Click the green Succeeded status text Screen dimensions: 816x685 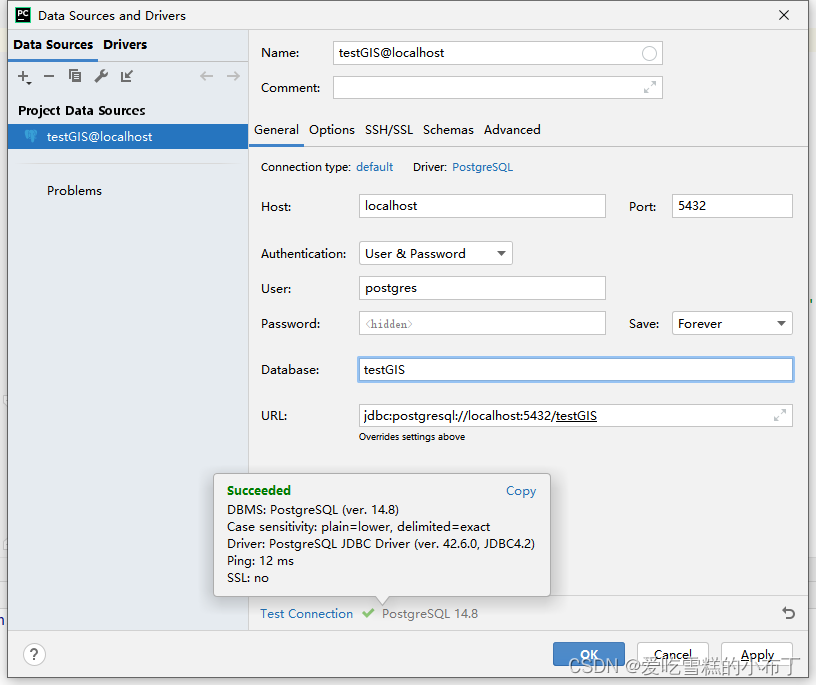[x=259, y=490]
